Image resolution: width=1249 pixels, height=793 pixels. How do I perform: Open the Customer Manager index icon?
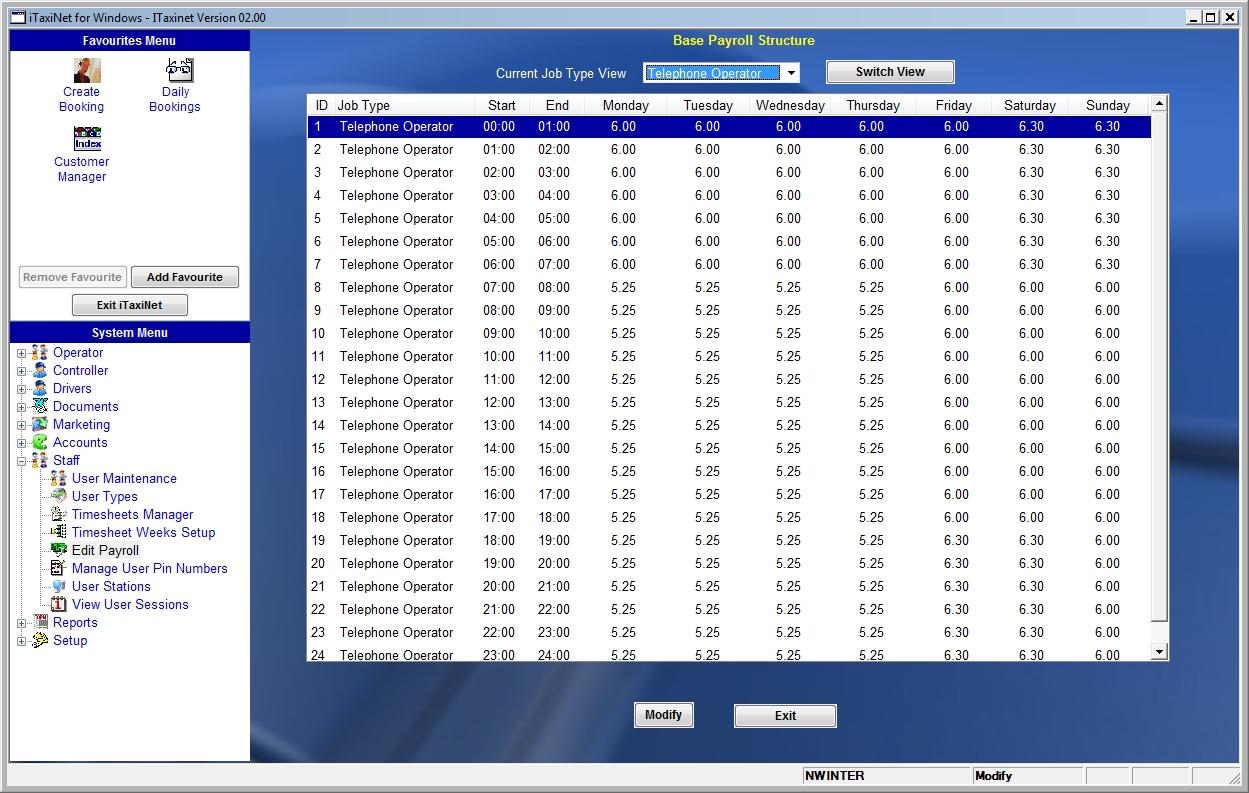87,139
